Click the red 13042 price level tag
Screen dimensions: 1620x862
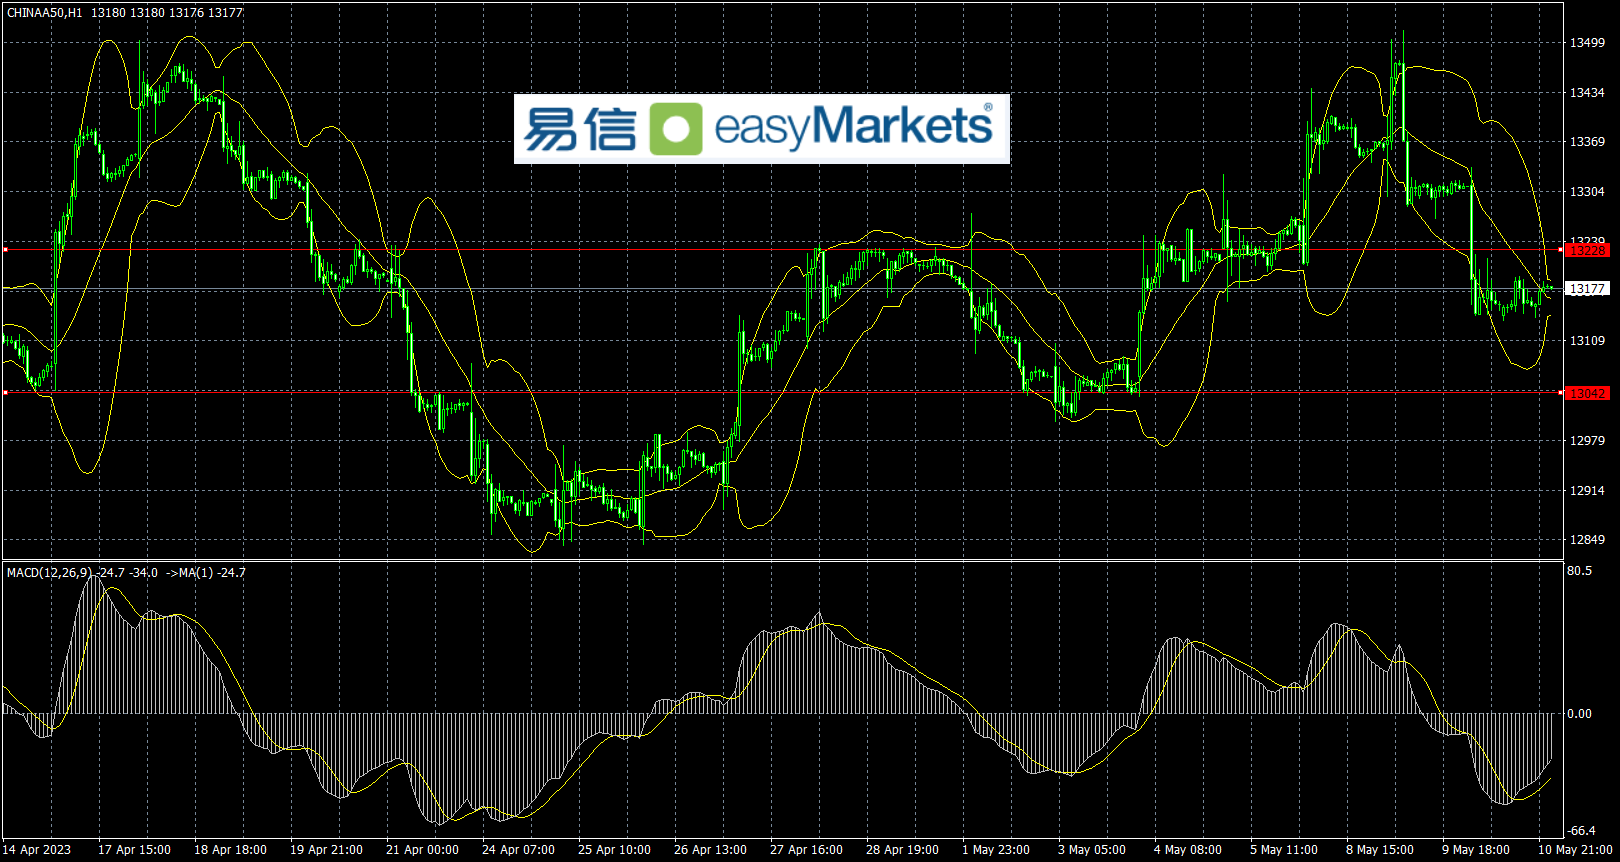pyautogui.click(x=1587, y=394)
